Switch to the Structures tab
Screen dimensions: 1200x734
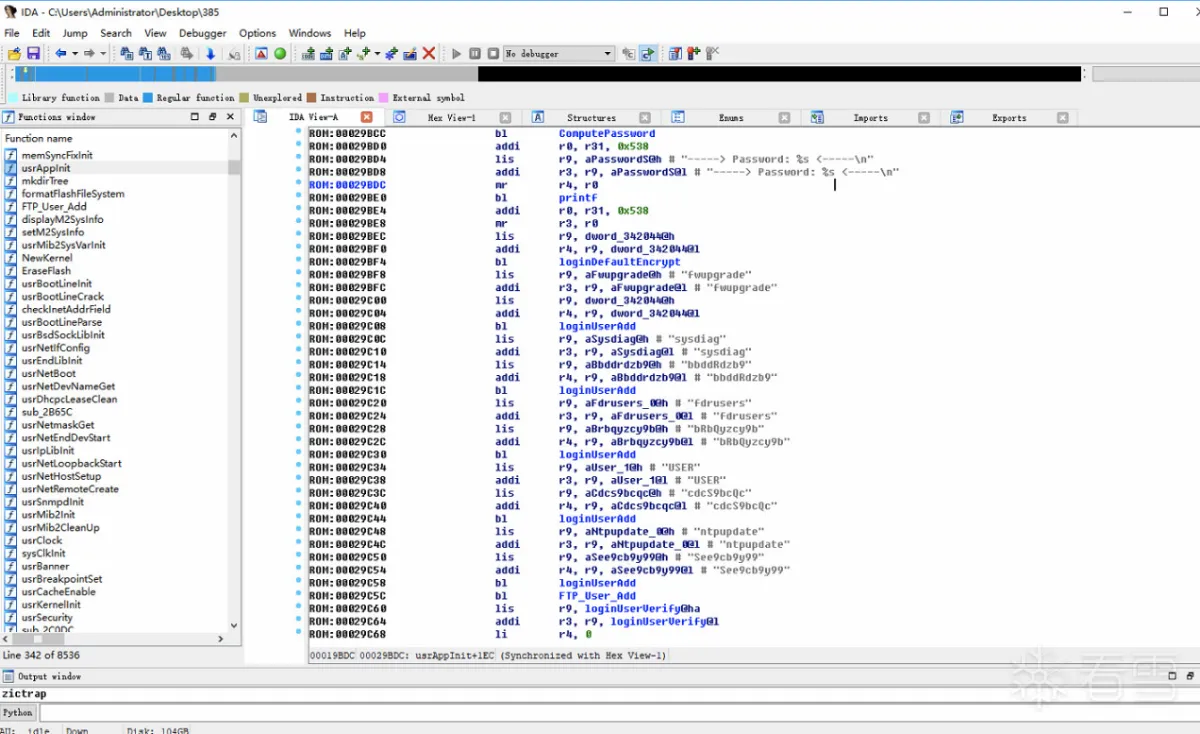pos(591,118)
